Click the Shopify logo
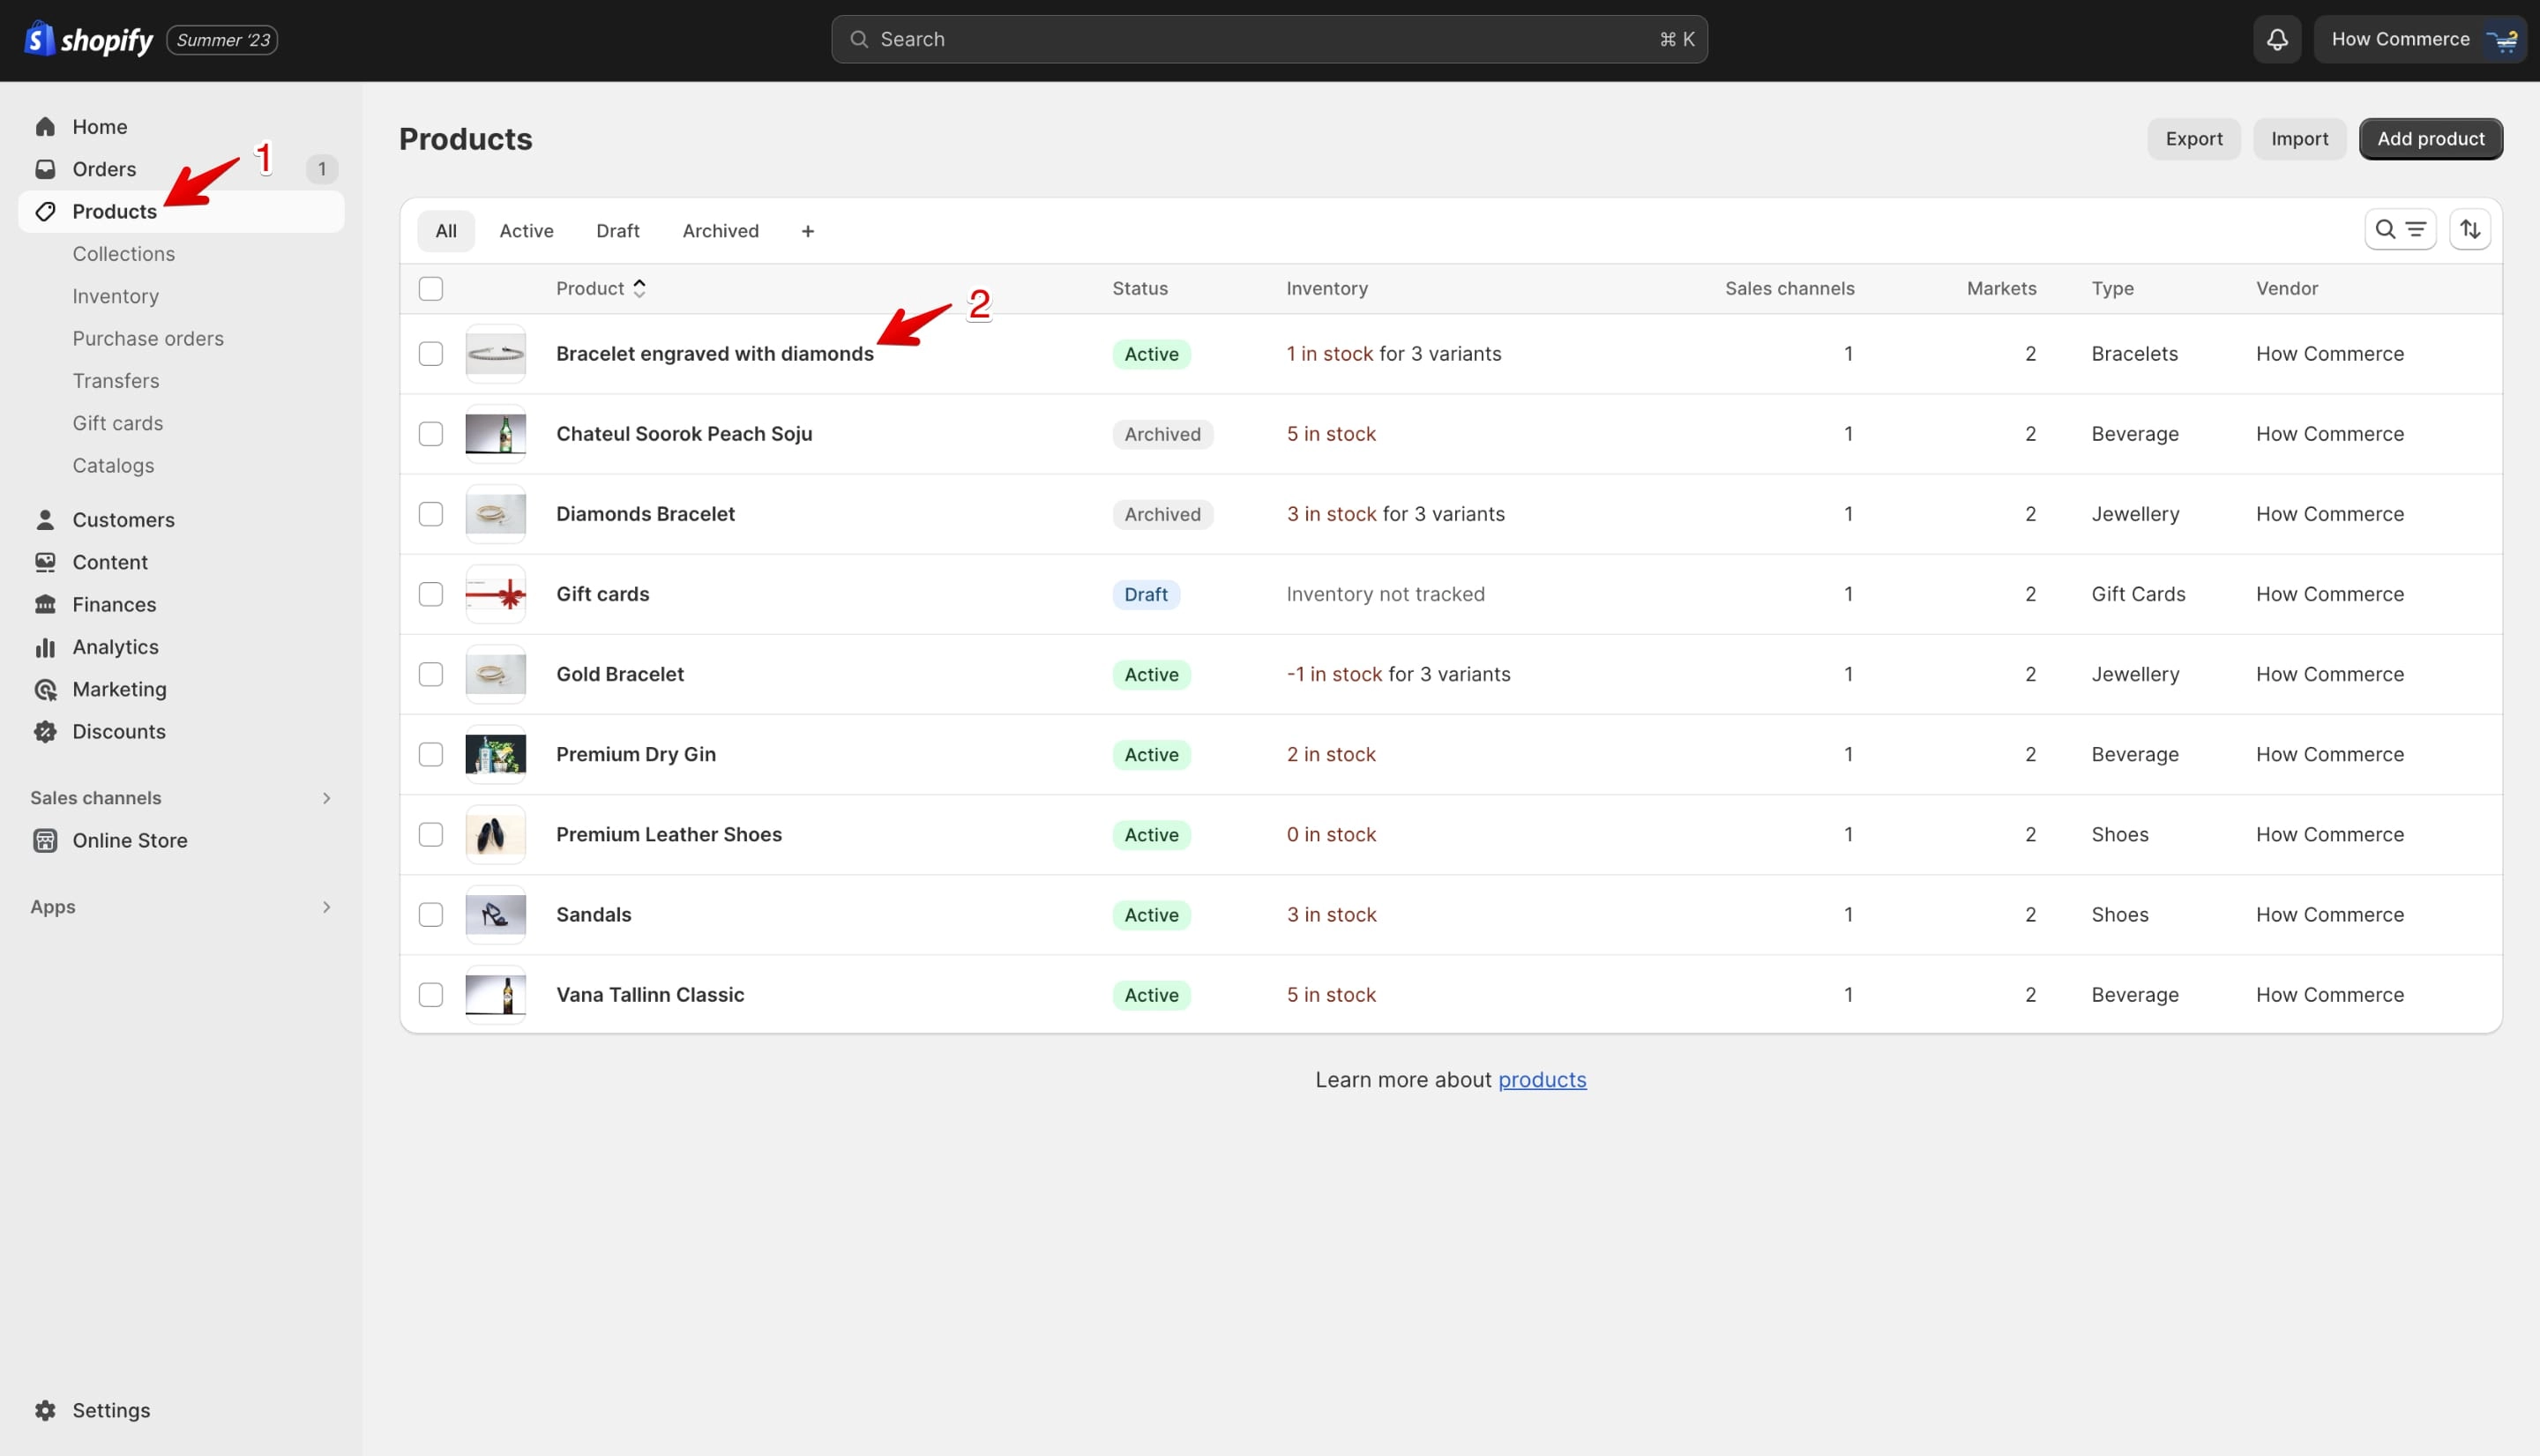The width and height of the screenshot is (2540, 1456). pos(88,39)
